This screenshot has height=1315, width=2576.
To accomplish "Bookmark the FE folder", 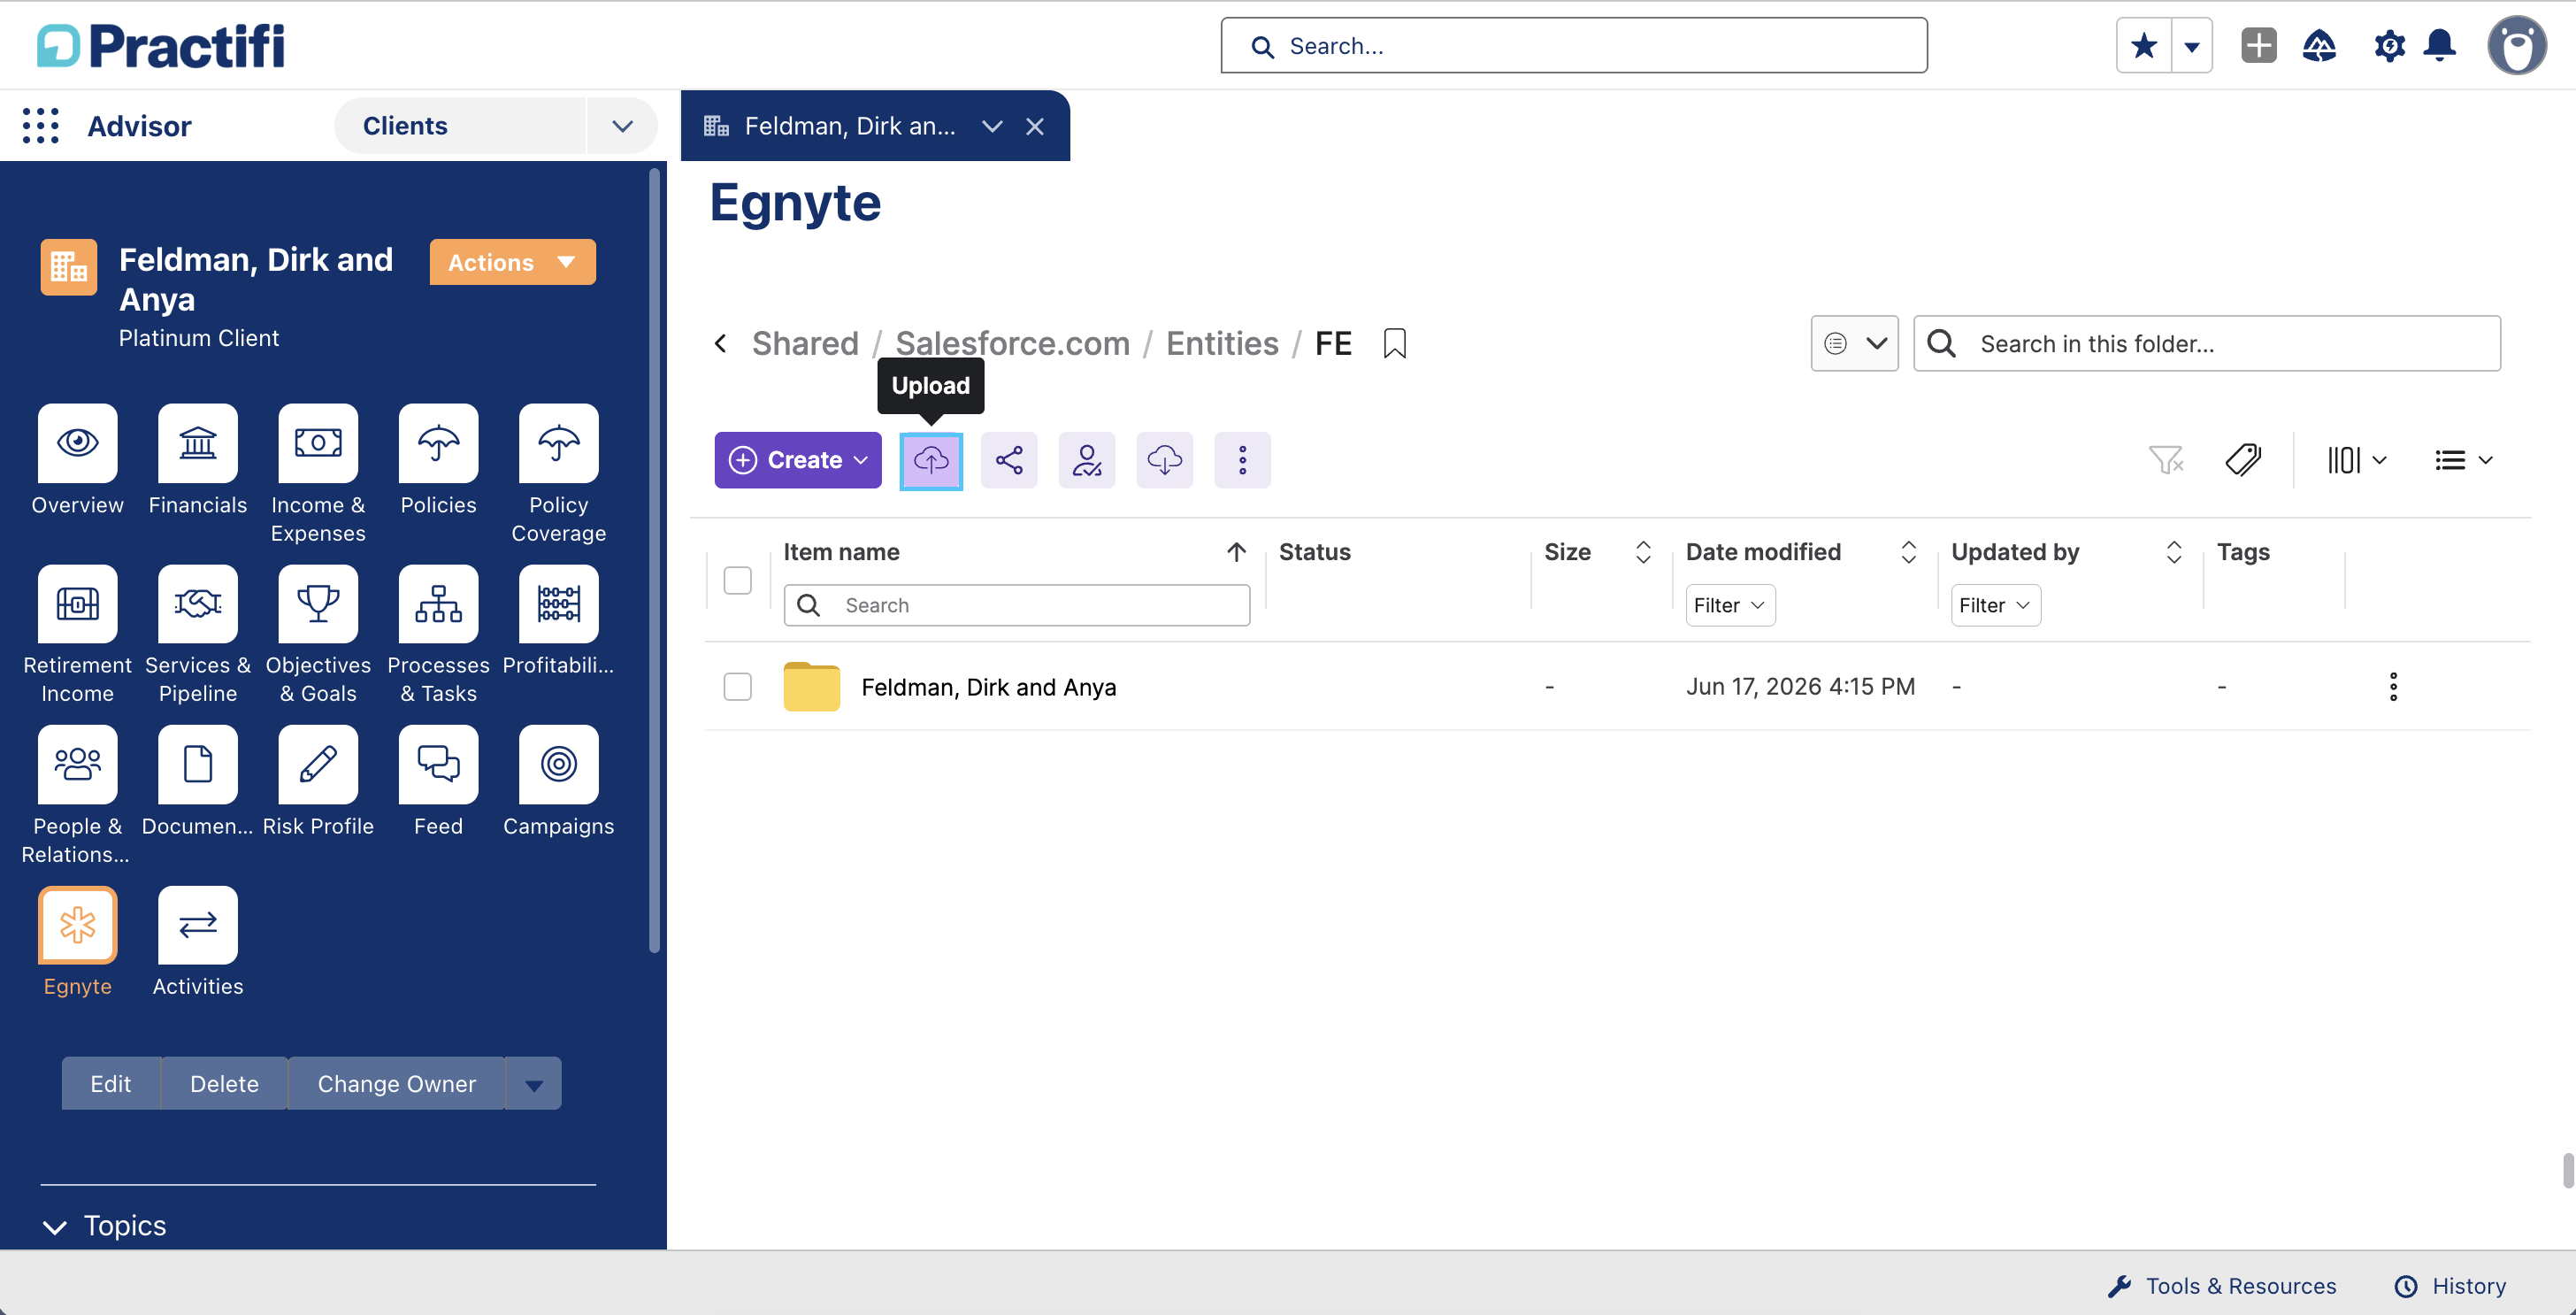I will pos(1394,344).
